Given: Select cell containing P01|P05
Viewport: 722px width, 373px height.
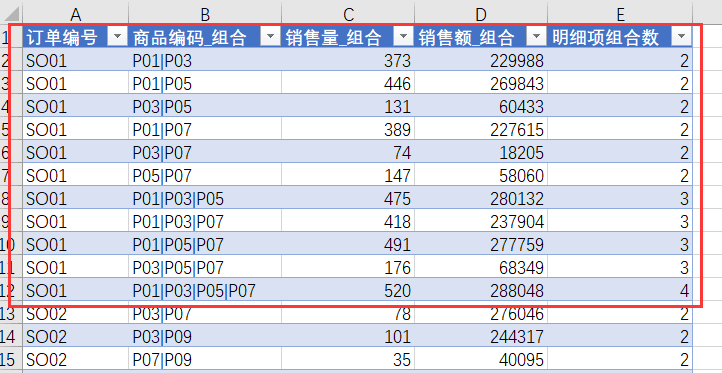Looking at the screenshot, I should coord(205,83).
